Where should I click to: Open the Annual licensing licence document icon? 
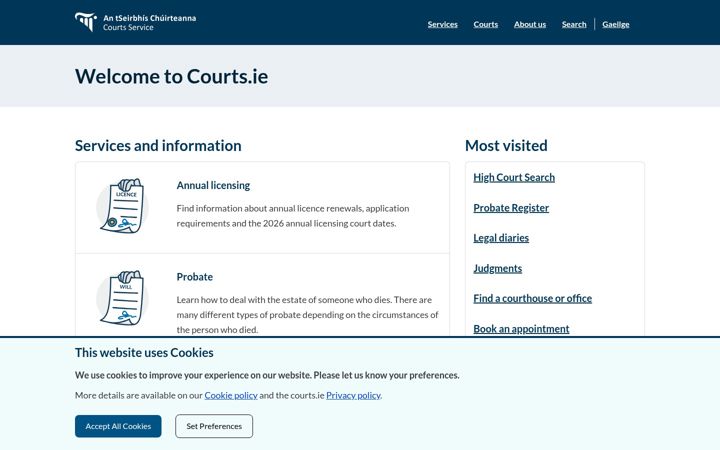122,206
